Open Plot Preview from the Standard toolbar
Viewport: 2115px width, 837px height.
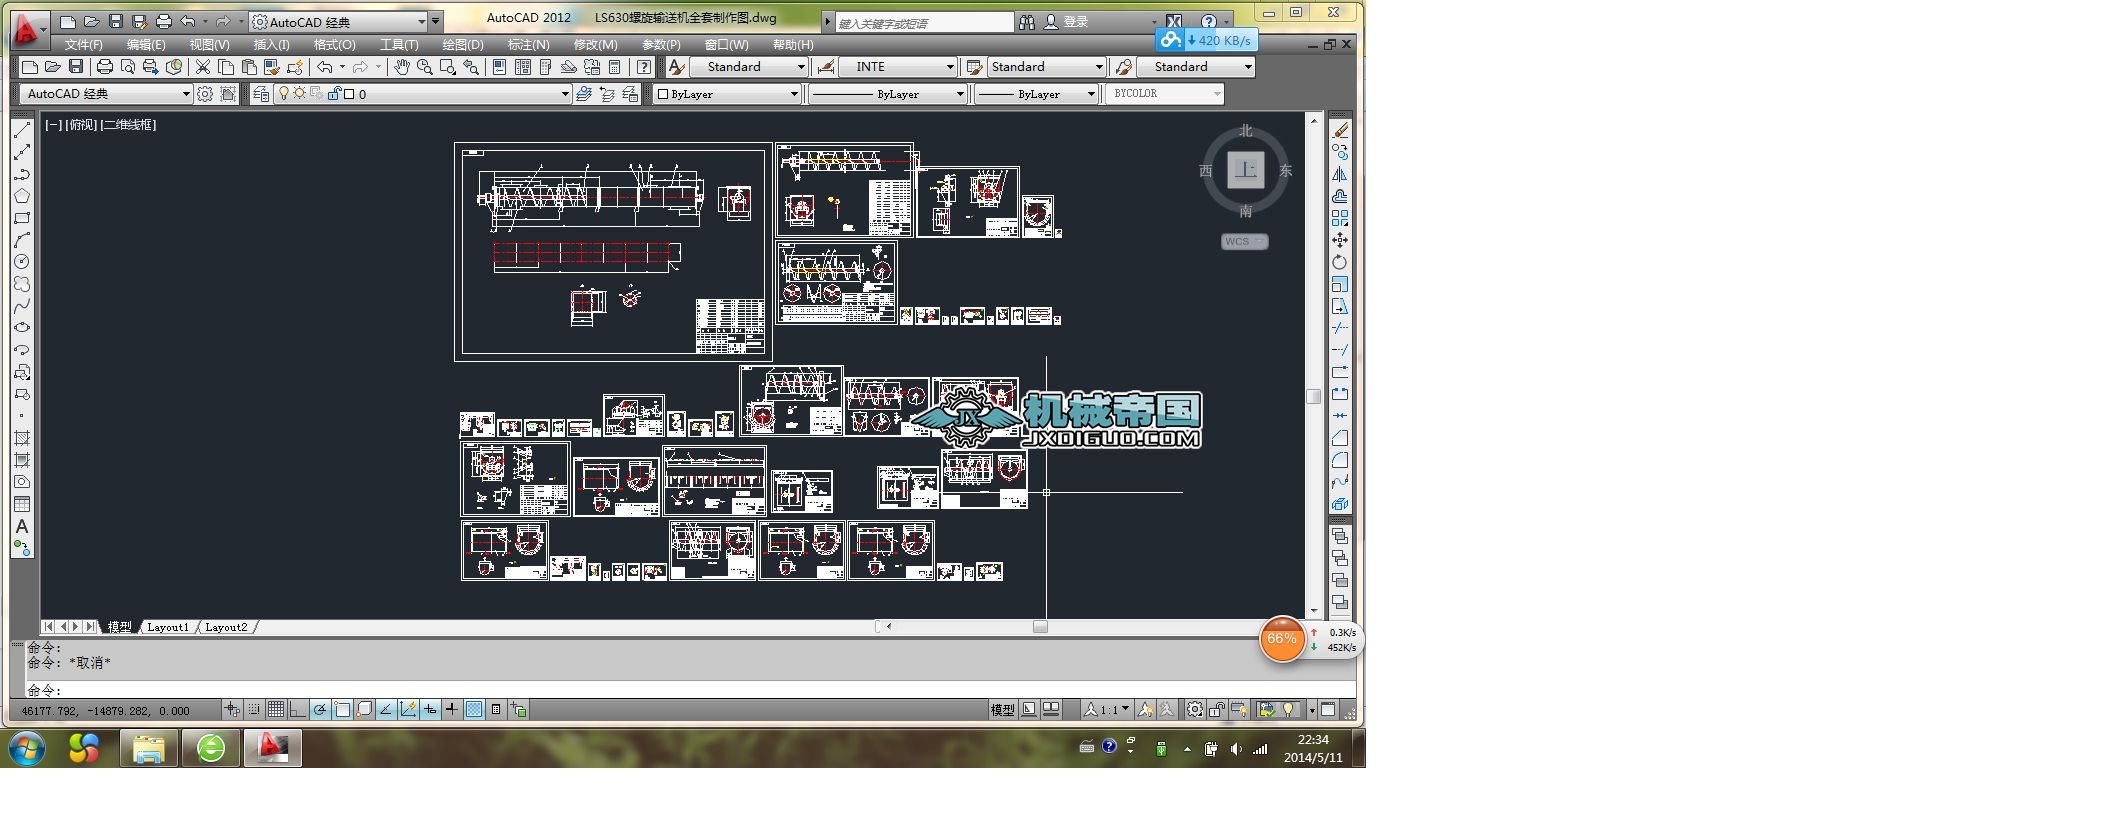tap(127, 67)
